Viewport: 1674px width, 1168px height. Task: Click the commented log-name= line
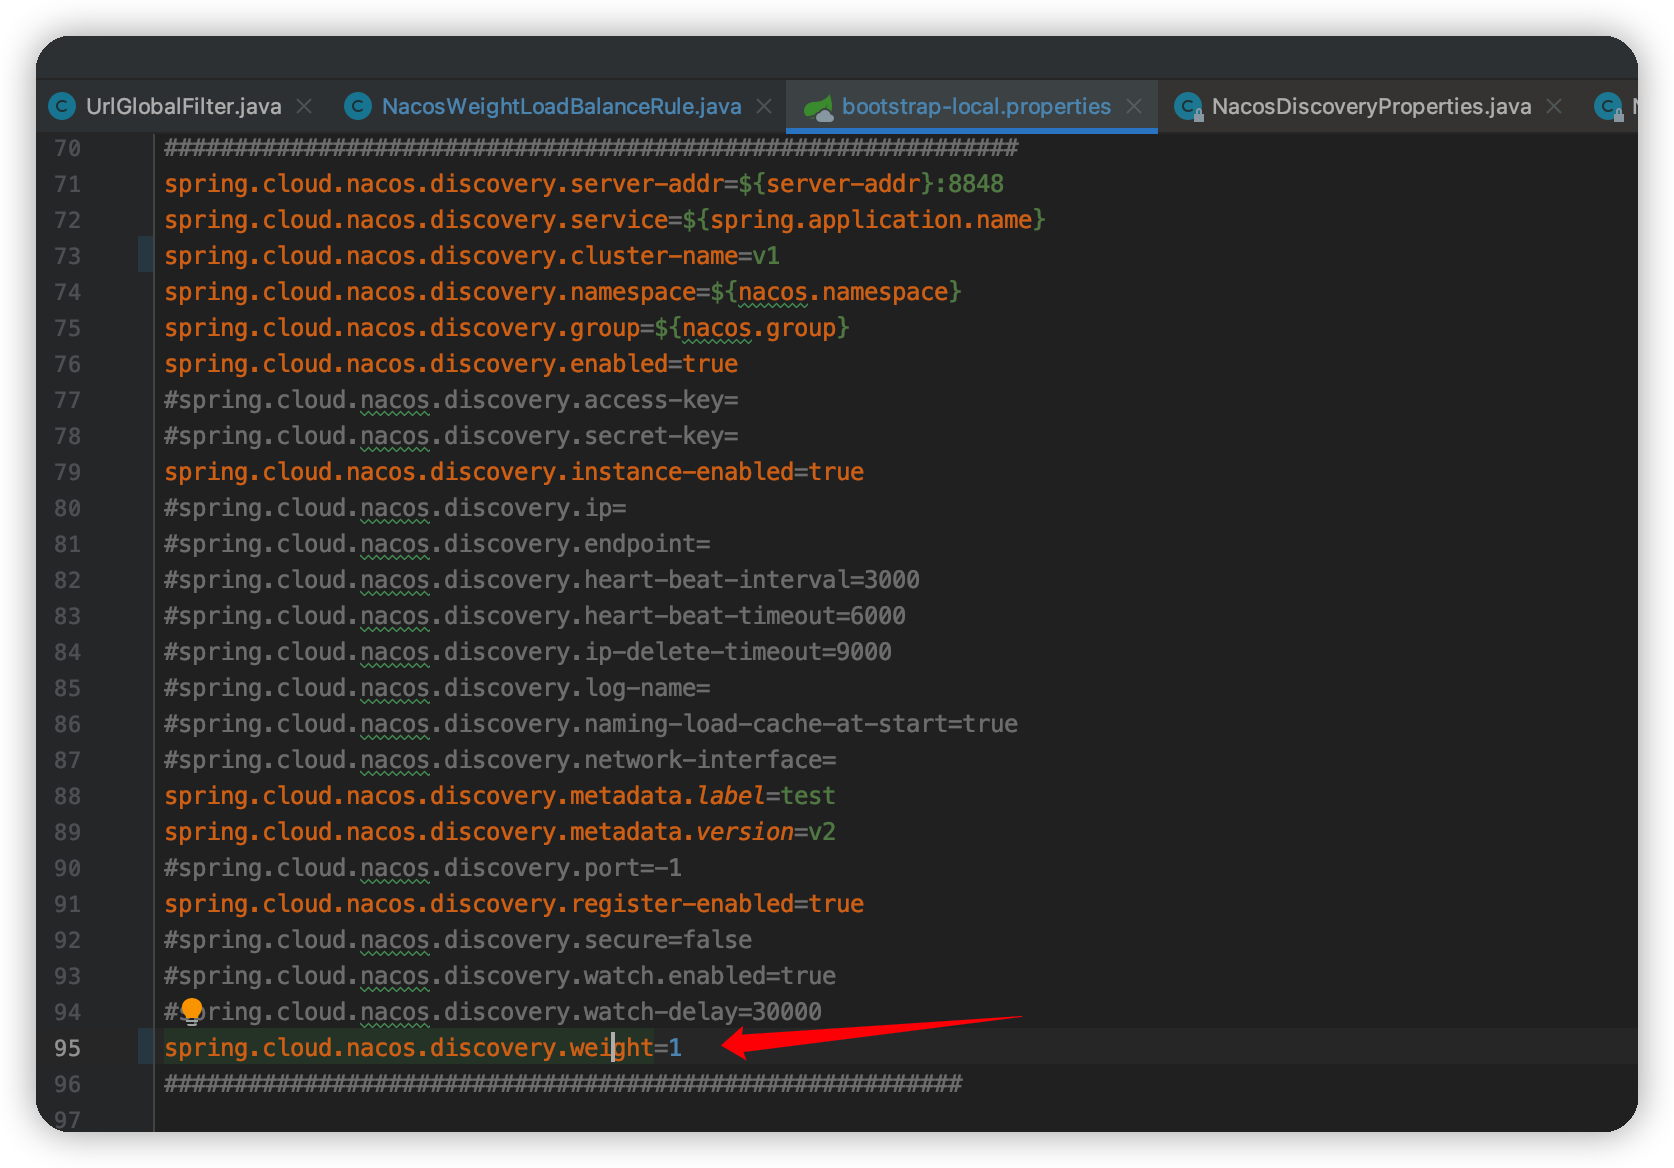point(437,687)
